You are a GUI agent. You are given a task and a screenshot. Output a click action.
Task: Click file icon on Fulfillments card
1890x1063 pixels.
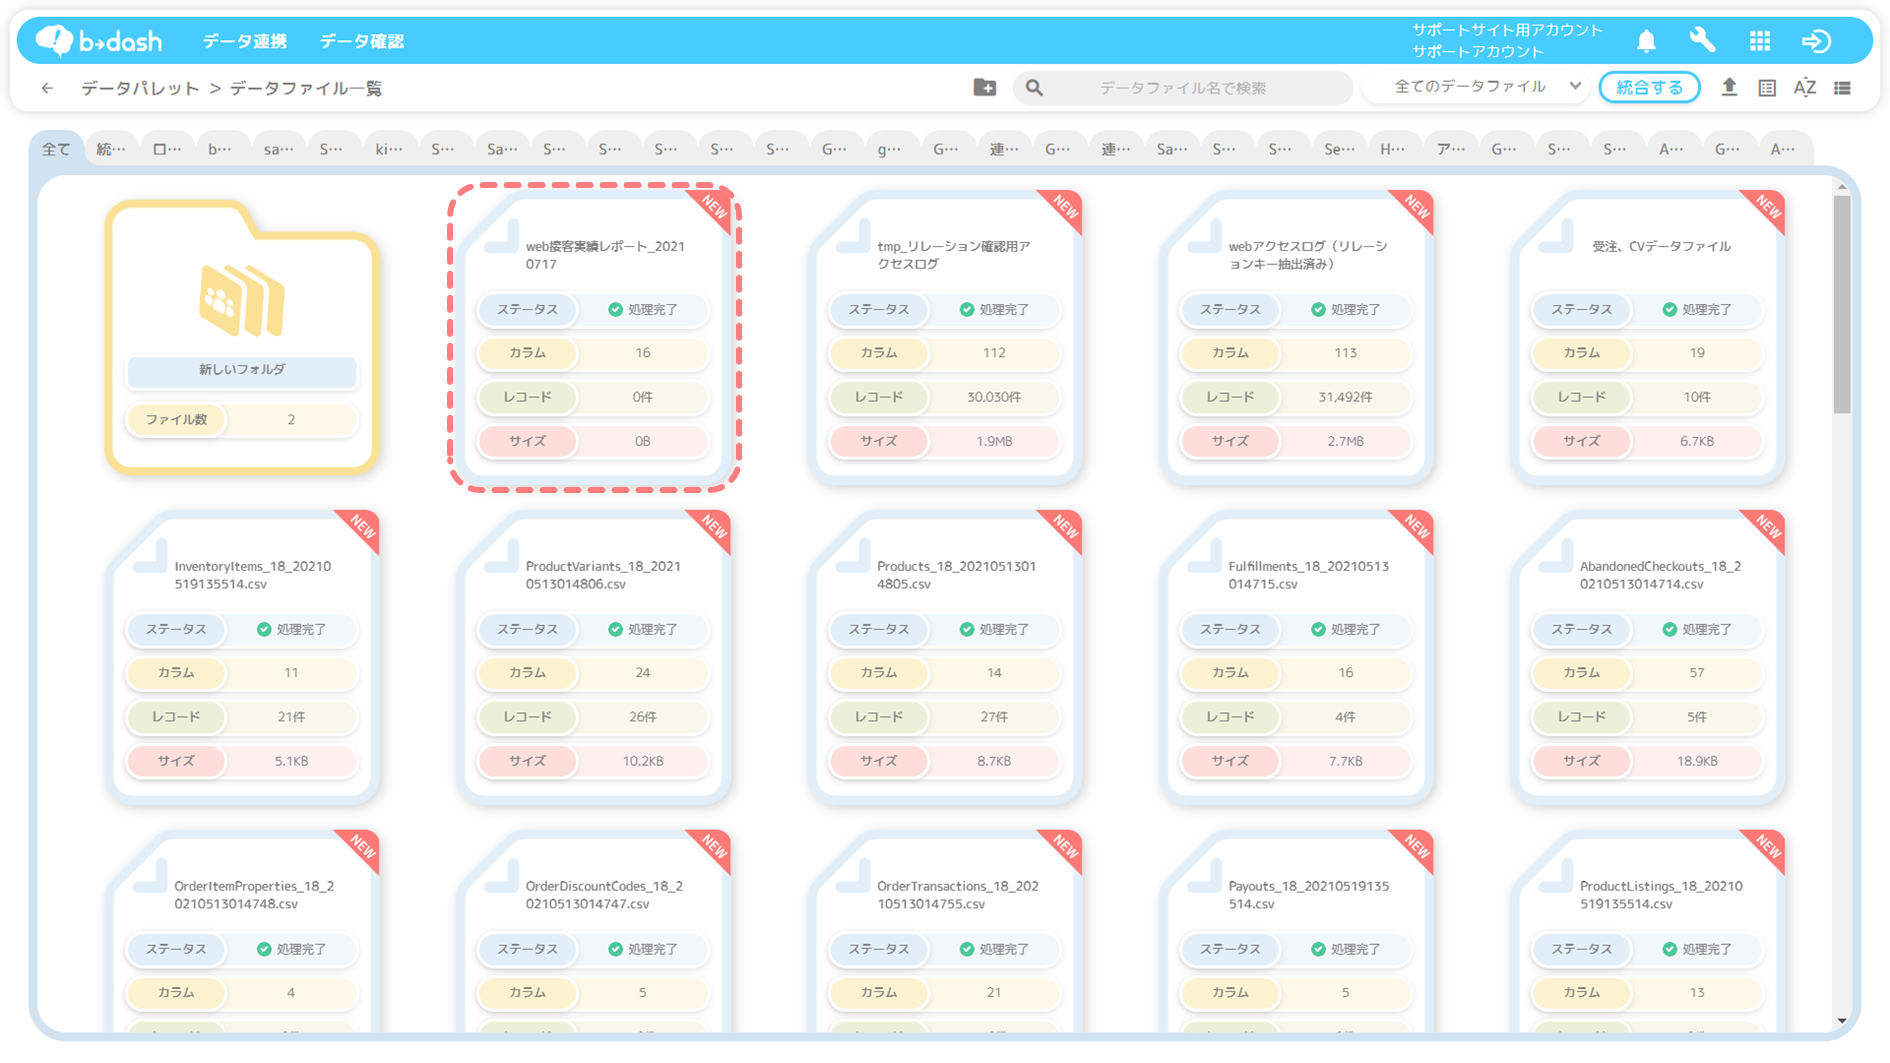pos(1204,557)
